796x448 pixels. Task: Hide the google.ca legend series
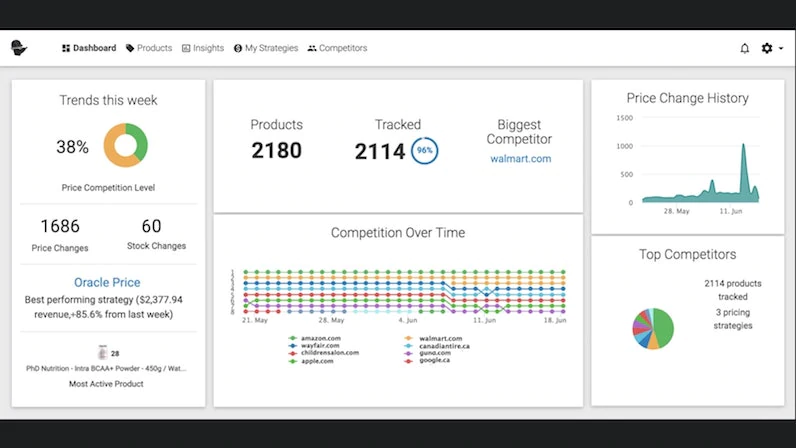click(427, 360)
